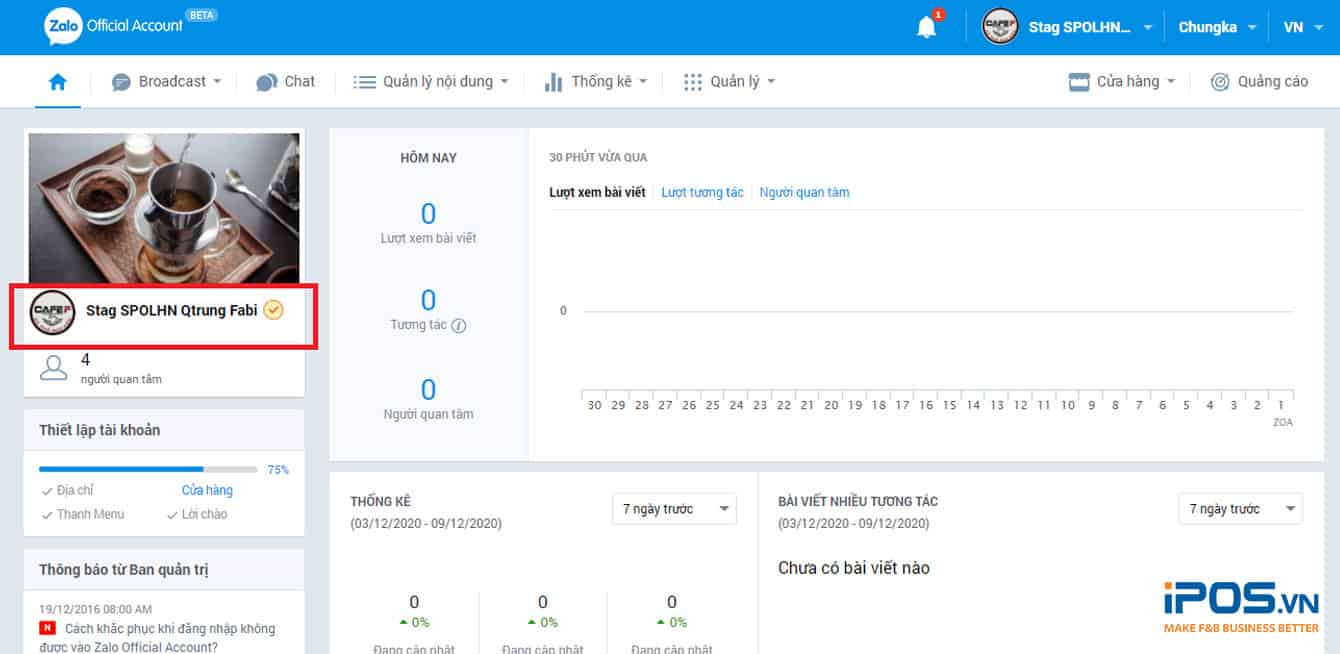Click the Cửa hàng storefront icon

(1078, 81)
